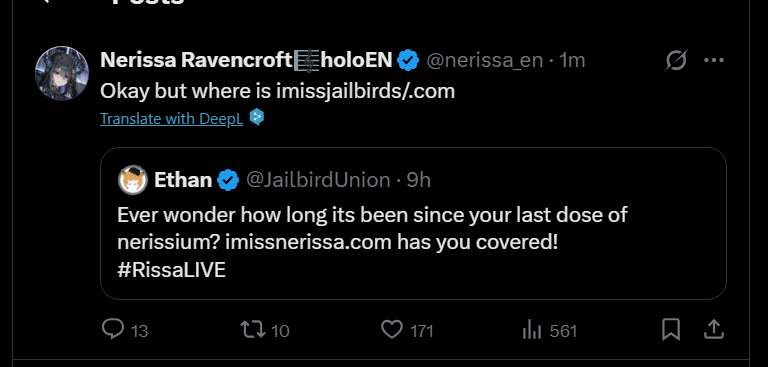Click the #RissaLIVE hashtag text

171,270
